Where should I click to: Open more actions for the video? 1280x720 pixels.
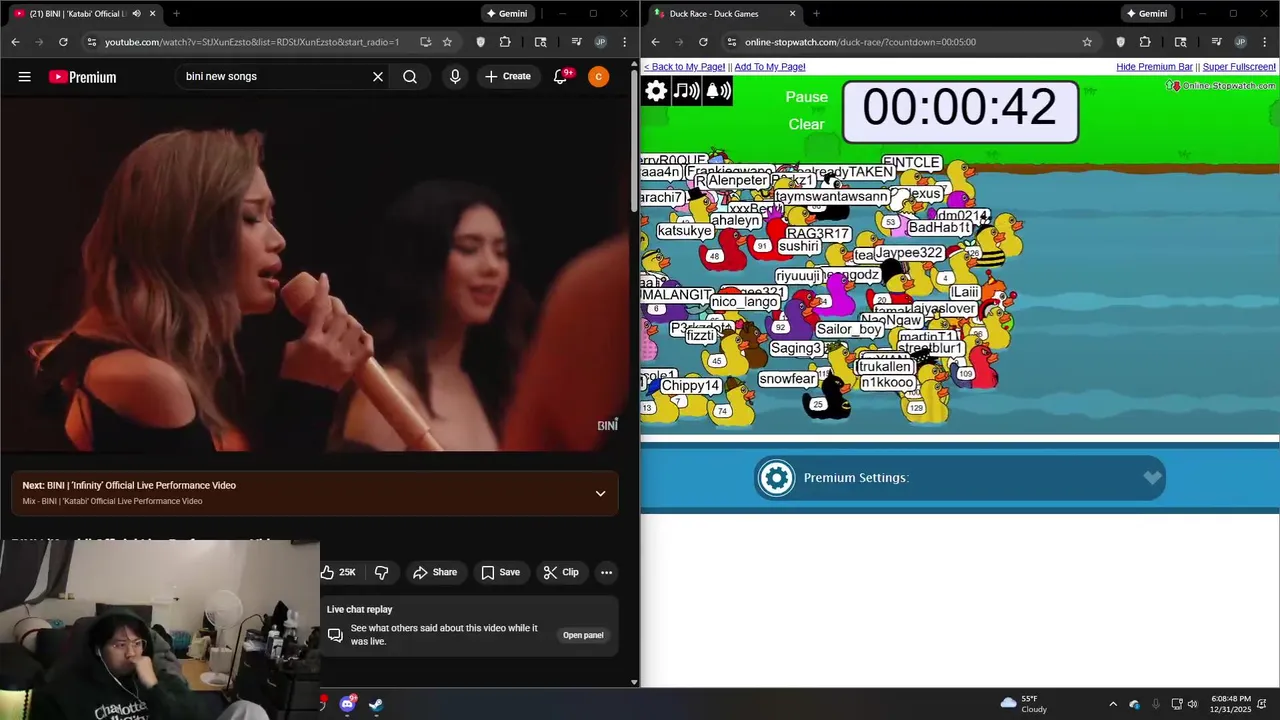click(606, 572)
